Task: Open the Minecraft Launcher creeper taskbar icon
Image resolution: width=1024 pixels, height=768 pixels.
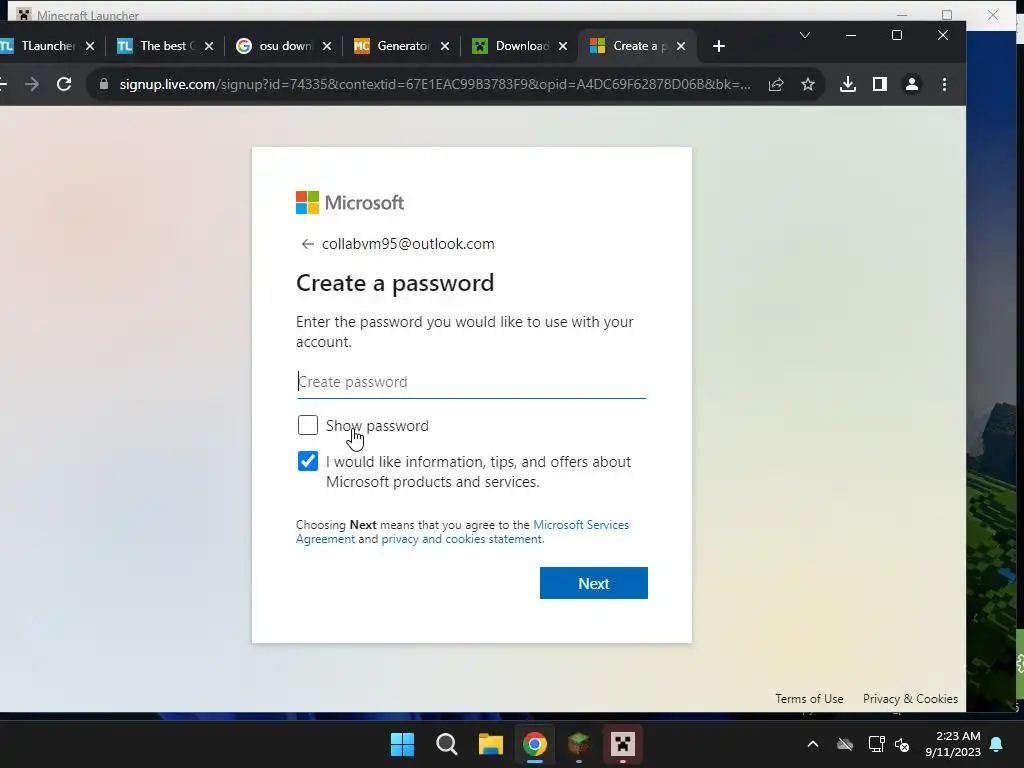Action: tap(622, 744)
